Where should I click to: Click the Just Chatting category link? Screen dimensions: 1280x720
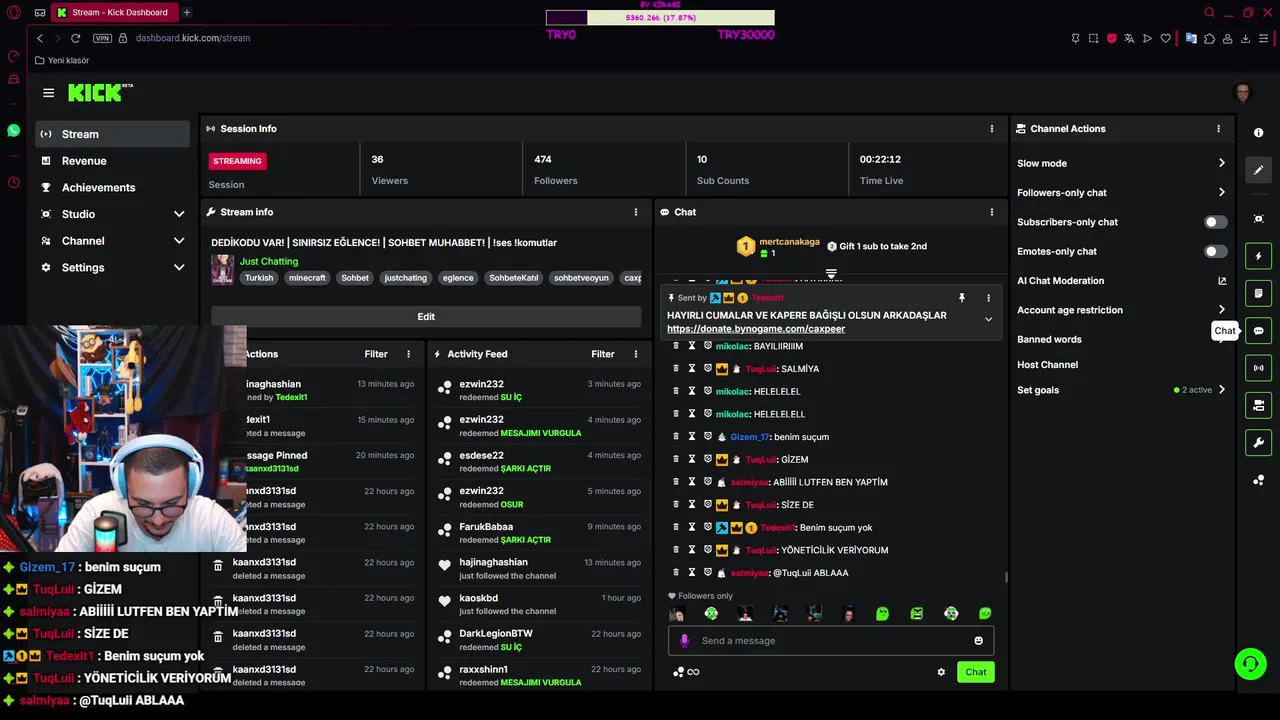click(269, 261)
